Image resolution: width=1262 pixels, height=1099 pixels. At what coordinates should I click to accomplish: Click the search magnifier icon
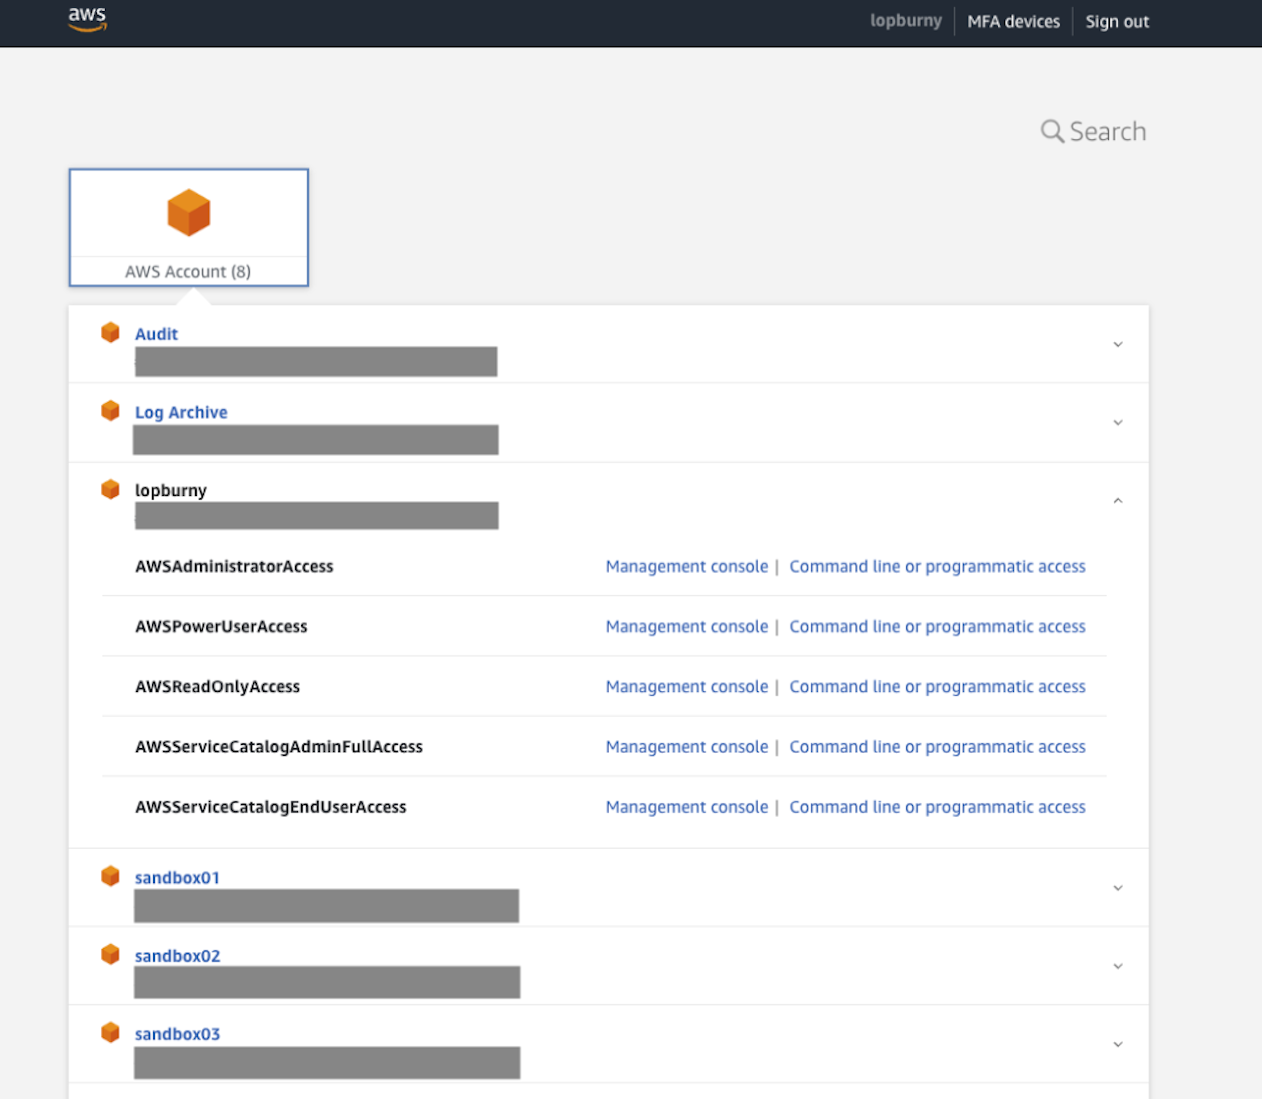click(x=1051, y=131)
